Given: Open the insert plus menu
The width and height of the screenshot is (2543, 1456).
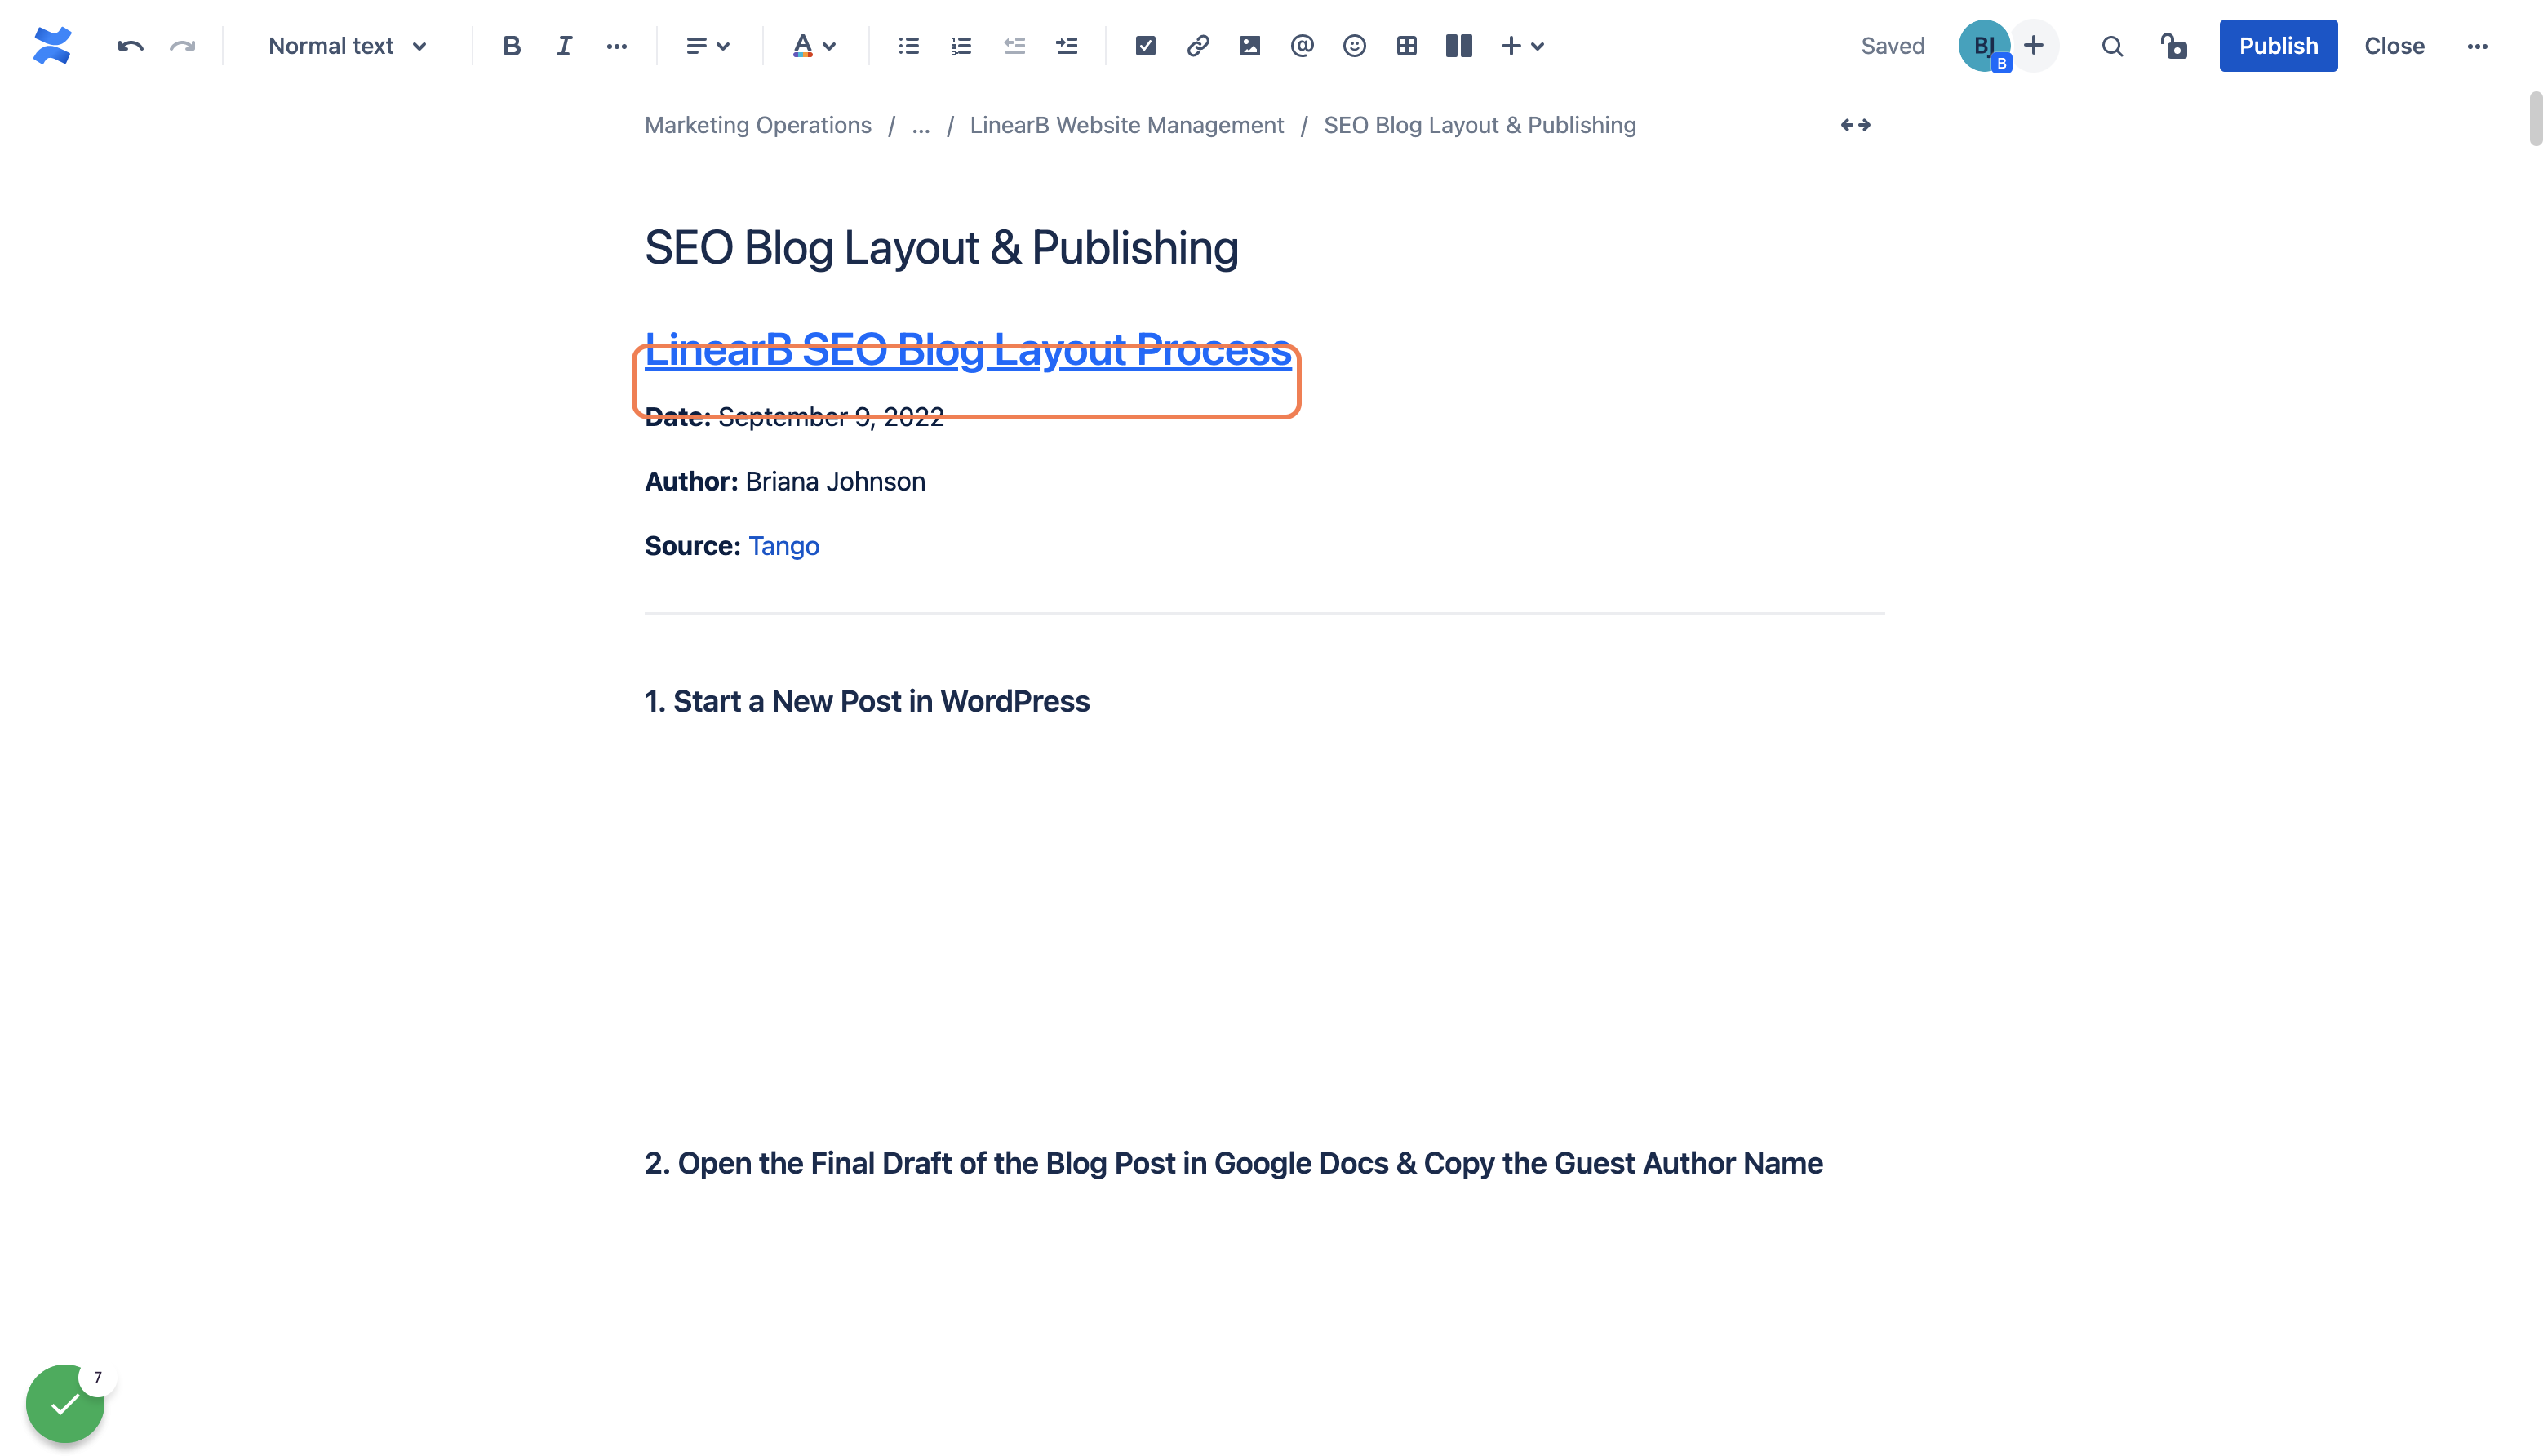Looking at the screenshot, I should [1523, 46].
